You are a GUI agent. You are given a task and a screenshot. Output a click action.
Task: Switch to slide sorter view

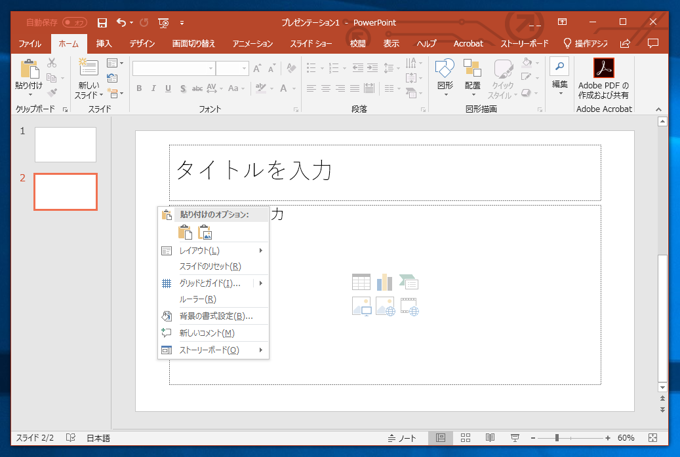[x=464, y=438]
